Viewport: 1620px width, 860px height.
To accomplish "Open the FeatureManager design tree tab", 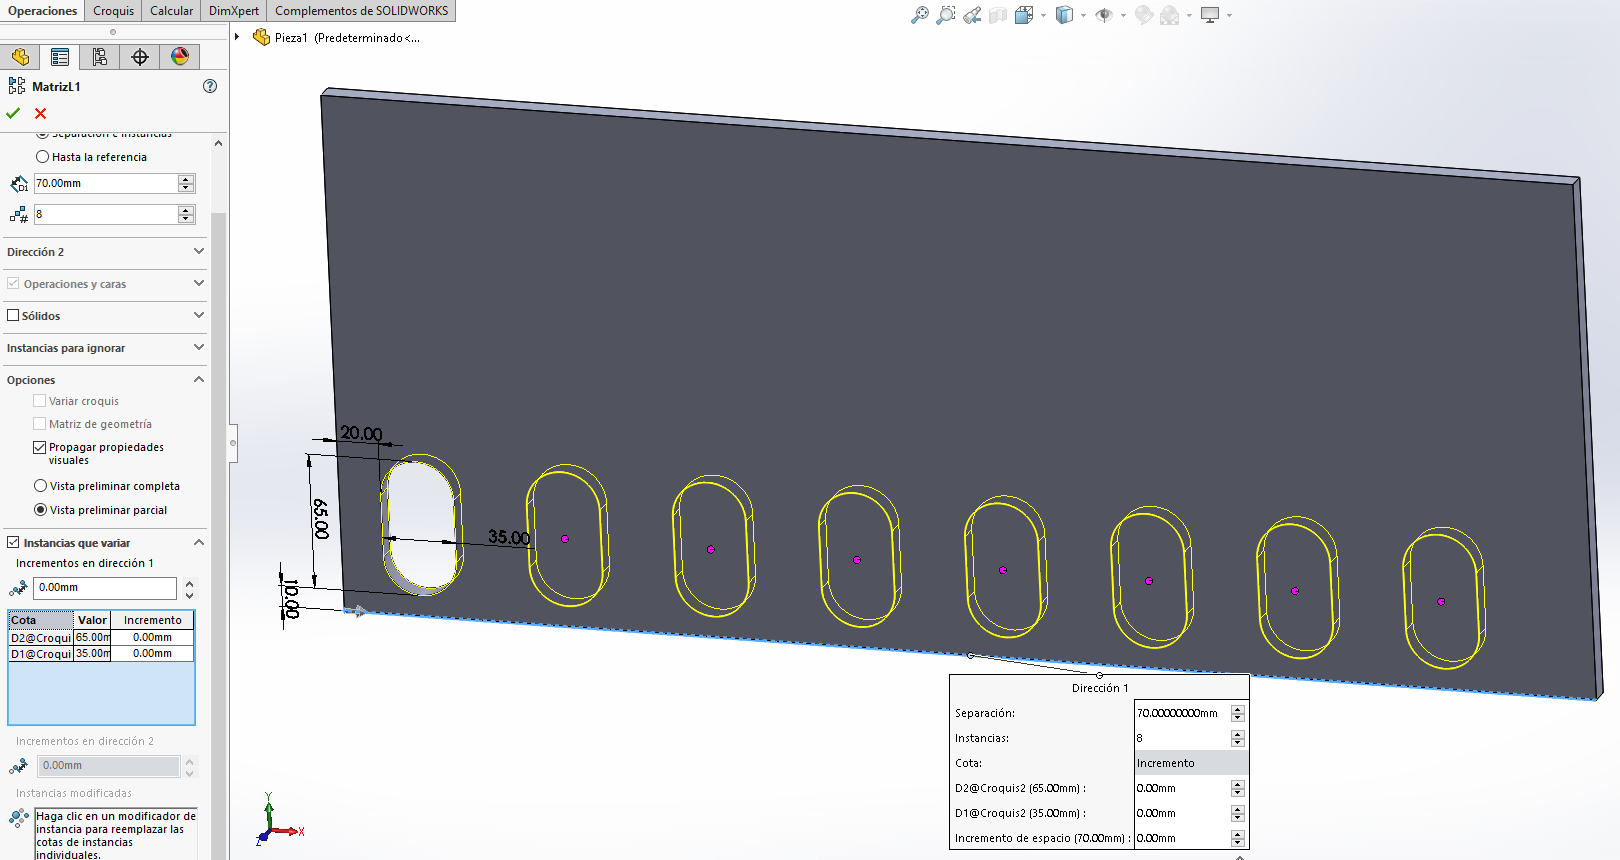I will [x=20, y=57].
